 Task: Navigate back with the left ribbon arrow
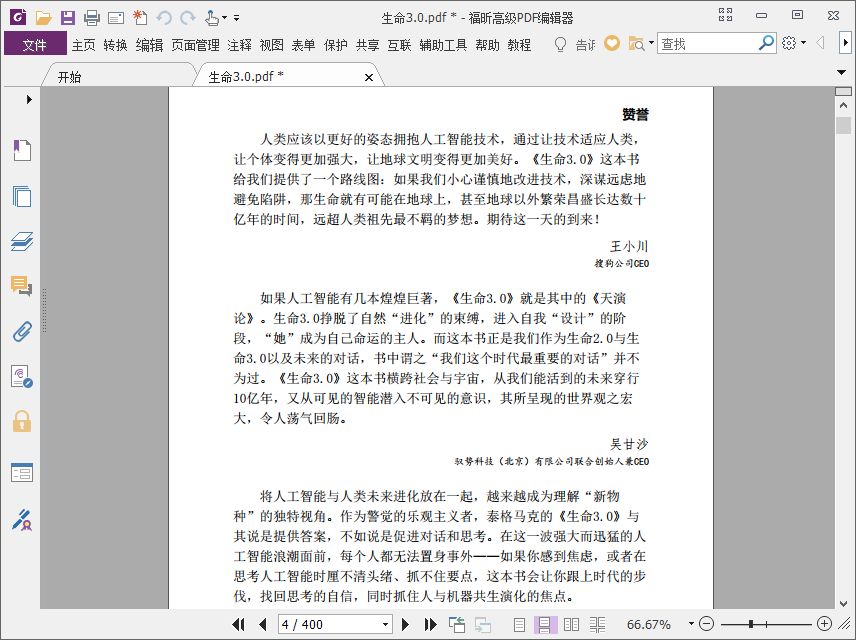coord(820,43)
